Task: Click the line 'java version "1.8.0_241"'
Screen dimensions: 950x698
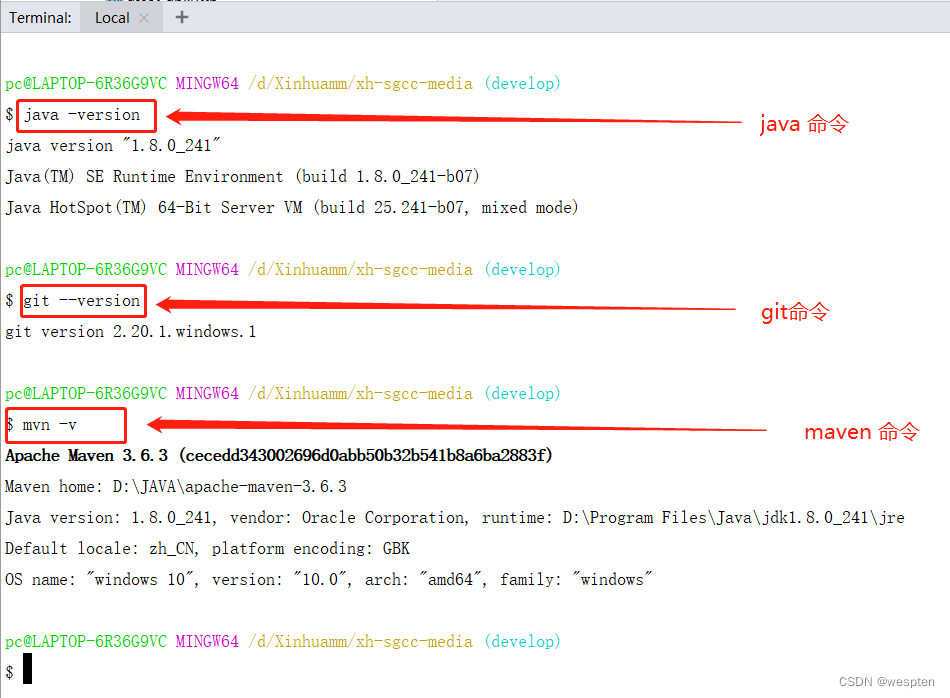Action: [x=113, y=145]
